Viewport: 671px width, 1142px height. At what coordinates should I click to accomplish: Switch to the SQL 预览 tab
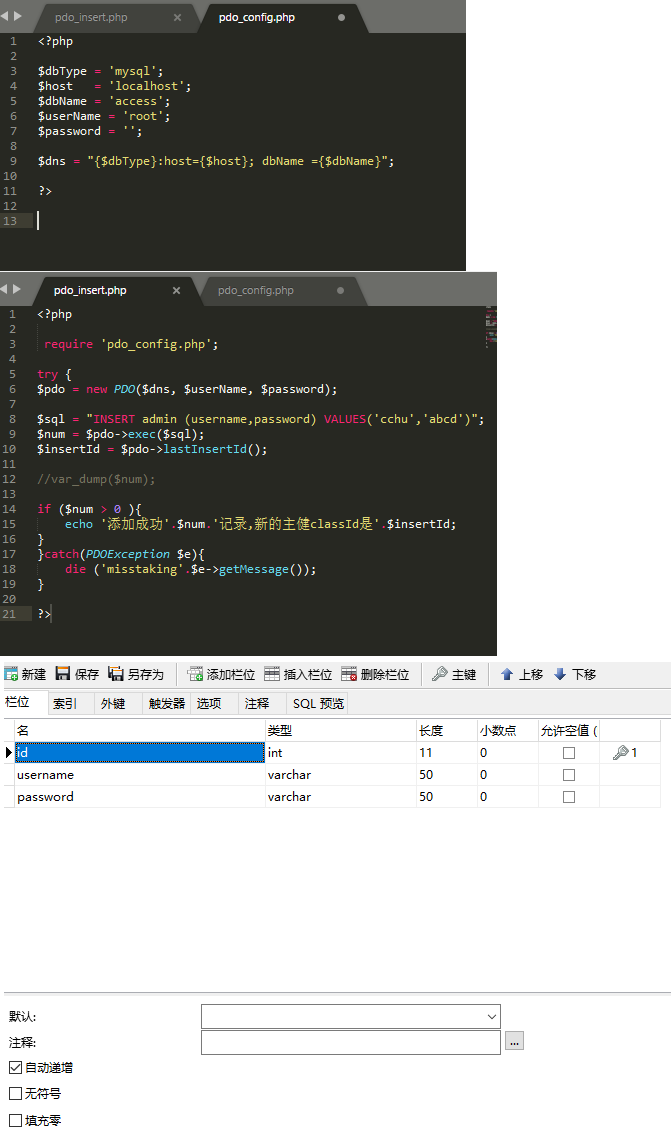318,704
